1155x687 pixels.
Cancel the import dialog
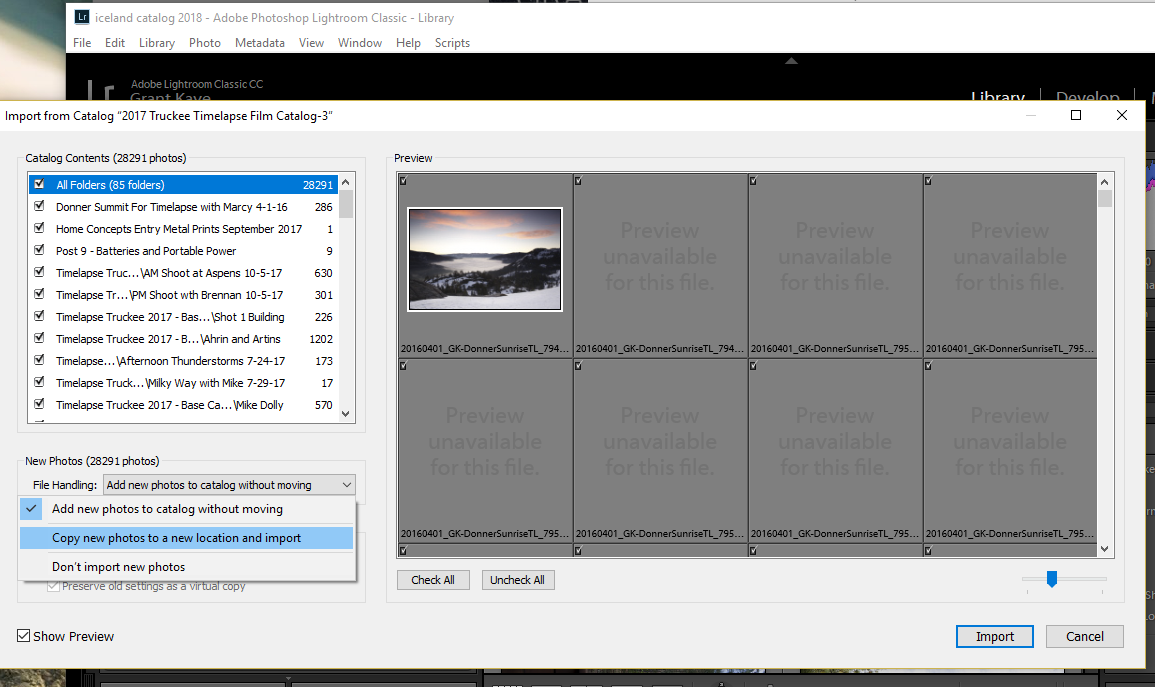[x=1085, y=636]
